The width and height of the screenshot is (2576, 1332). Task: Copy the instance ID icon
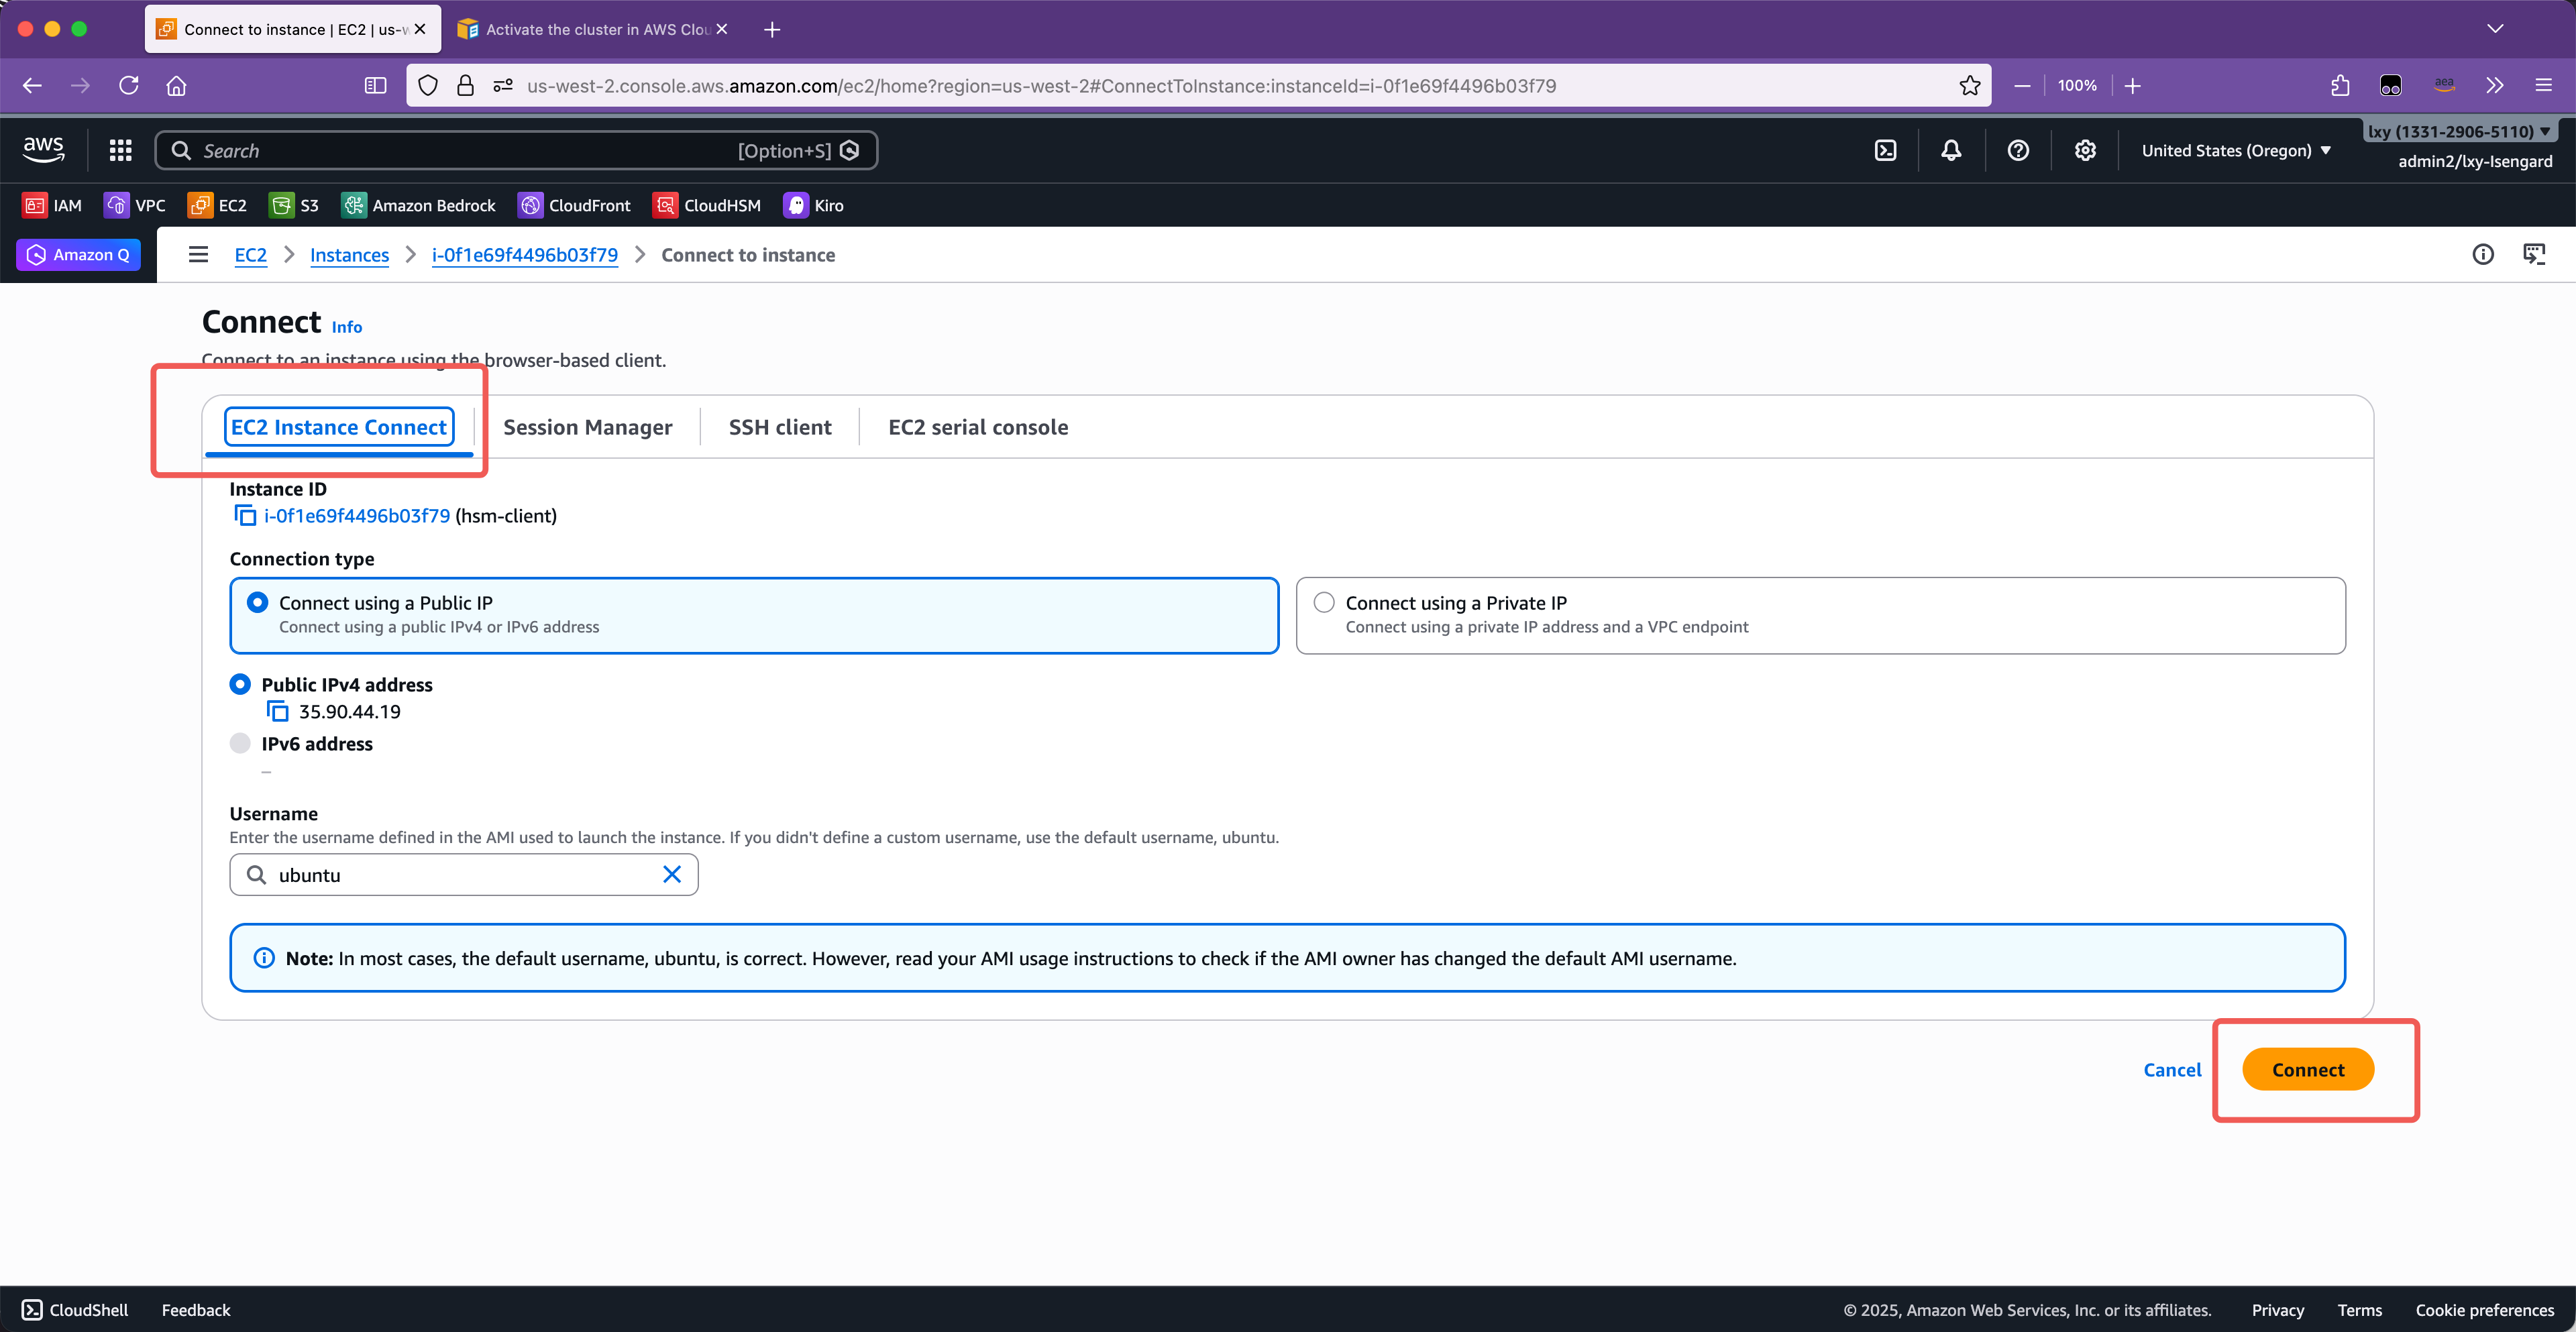[245, 516]
